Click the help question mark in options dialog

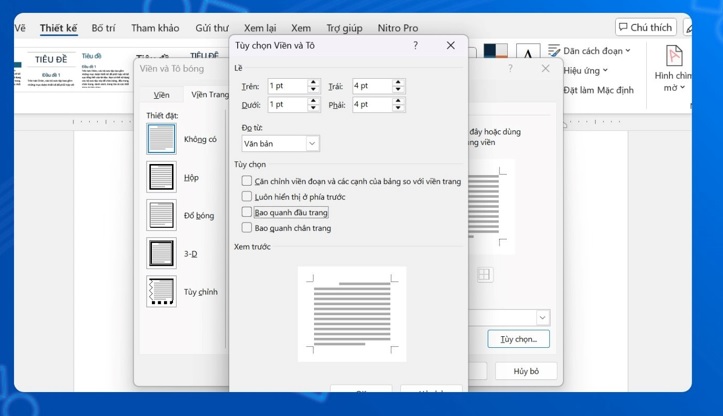click(416, 46)
